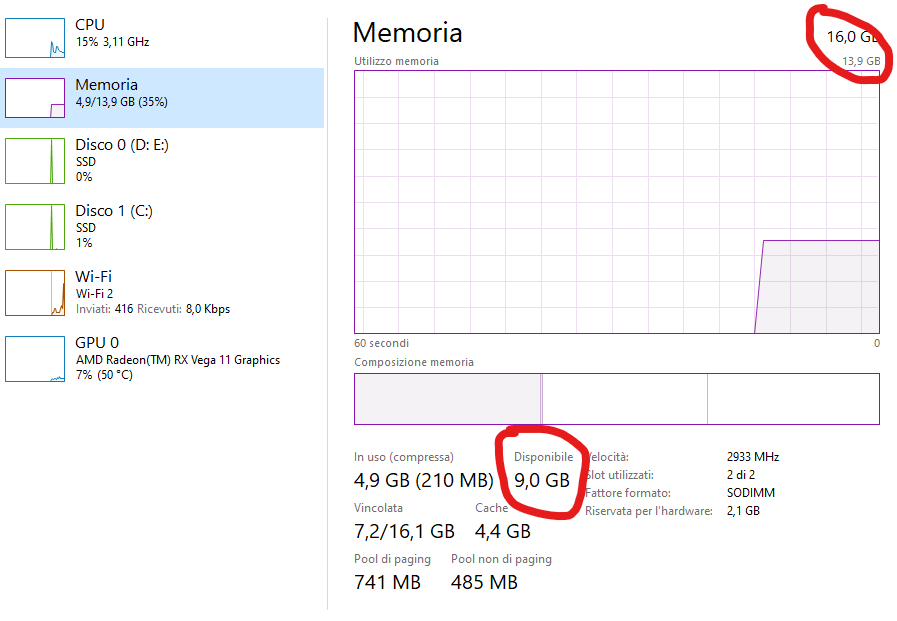Image resolution: width=897 pixels, height=621 pixels.
Task: Click the Riservata per l'hardware 2,1 GB value
Action: (x=743, y=511)
